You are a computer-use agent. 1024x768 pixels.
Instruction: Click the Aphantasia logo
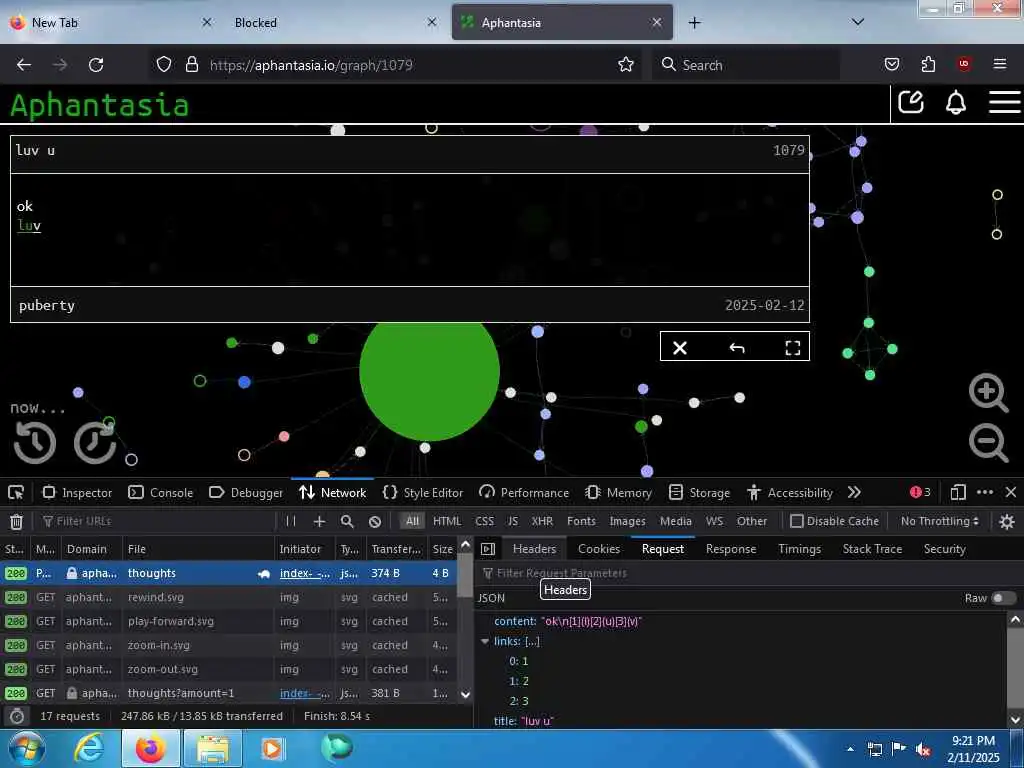[x=99, y=105]
